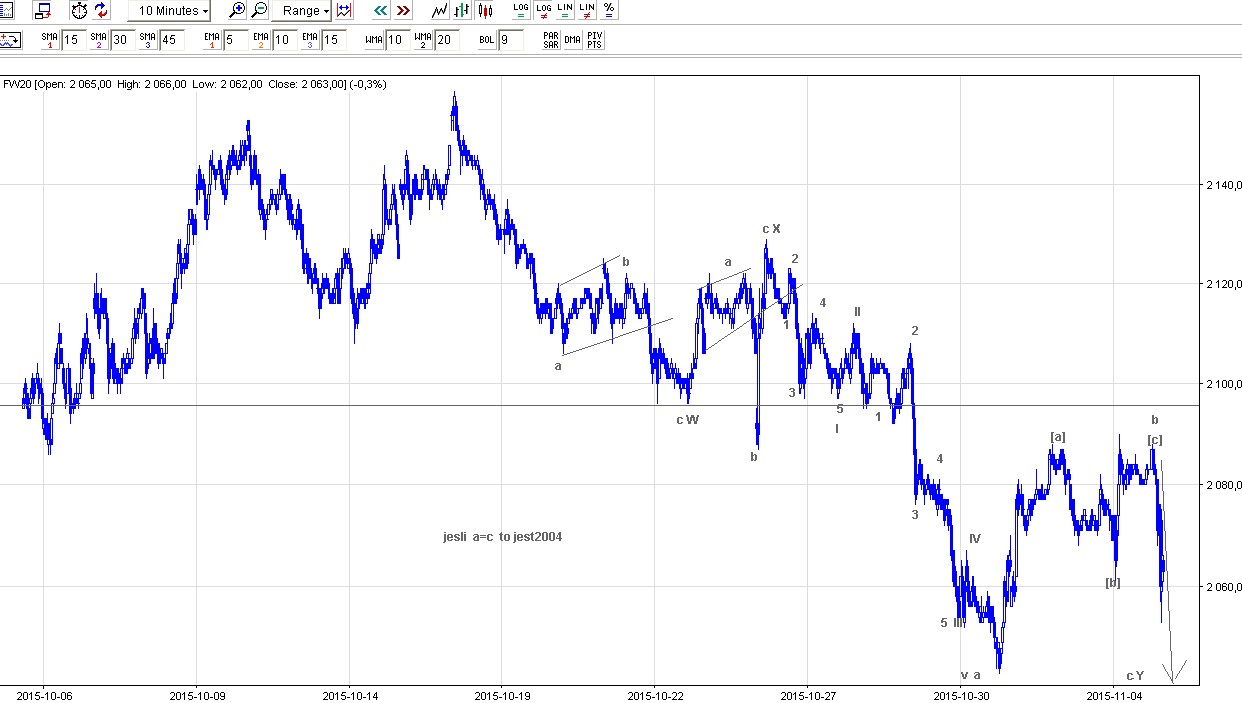This screenshot has height=703, width=1242.
Task: Toggle PAR SAR indicator
Action: (551, 40)
